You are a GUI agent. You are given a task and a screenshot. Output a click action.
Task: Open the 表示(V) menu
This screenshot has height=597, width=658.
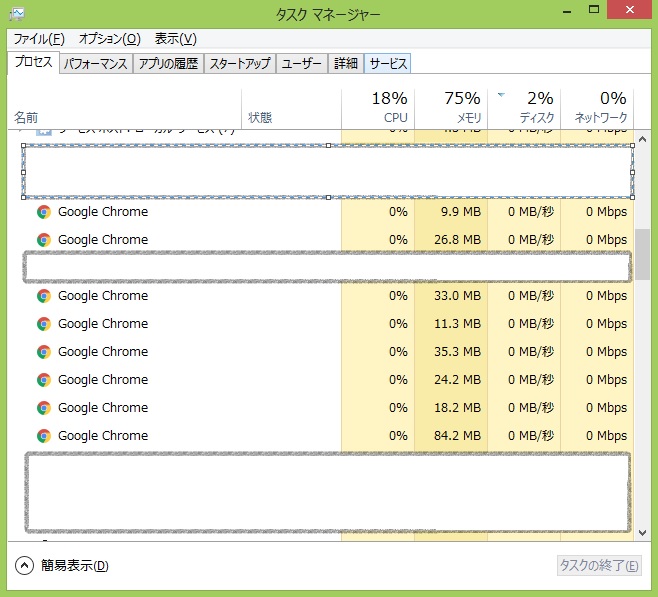175,39
